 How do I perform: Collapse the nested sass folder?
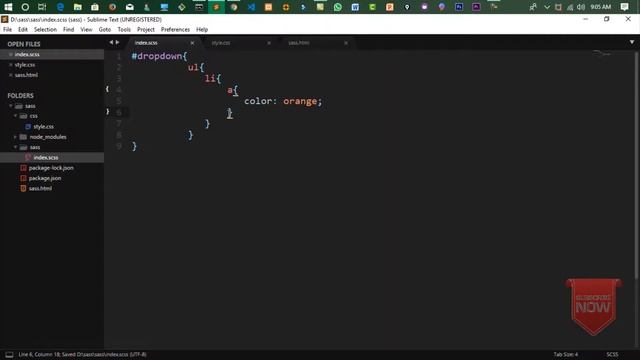pyautogui.click(x=16, y=147)
